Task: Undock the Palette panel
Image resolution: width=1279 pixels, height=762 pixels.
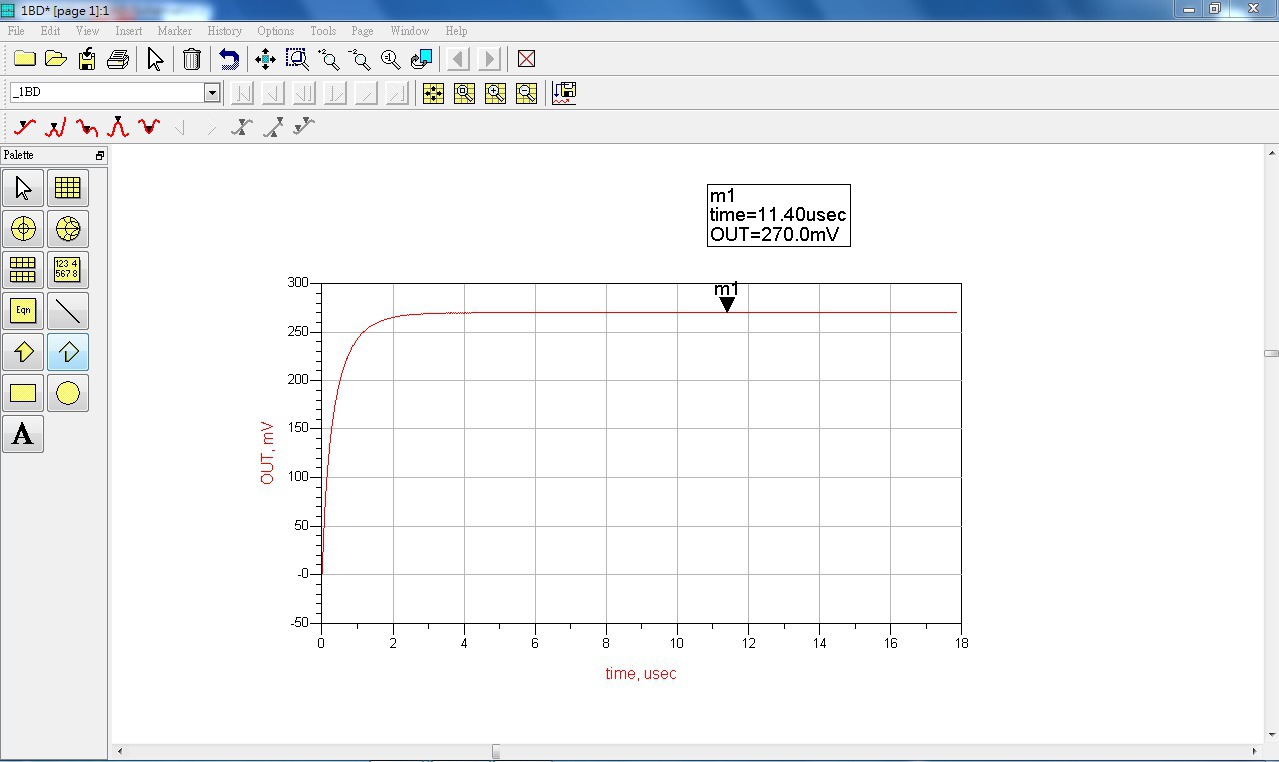Action: pos(100,156)
